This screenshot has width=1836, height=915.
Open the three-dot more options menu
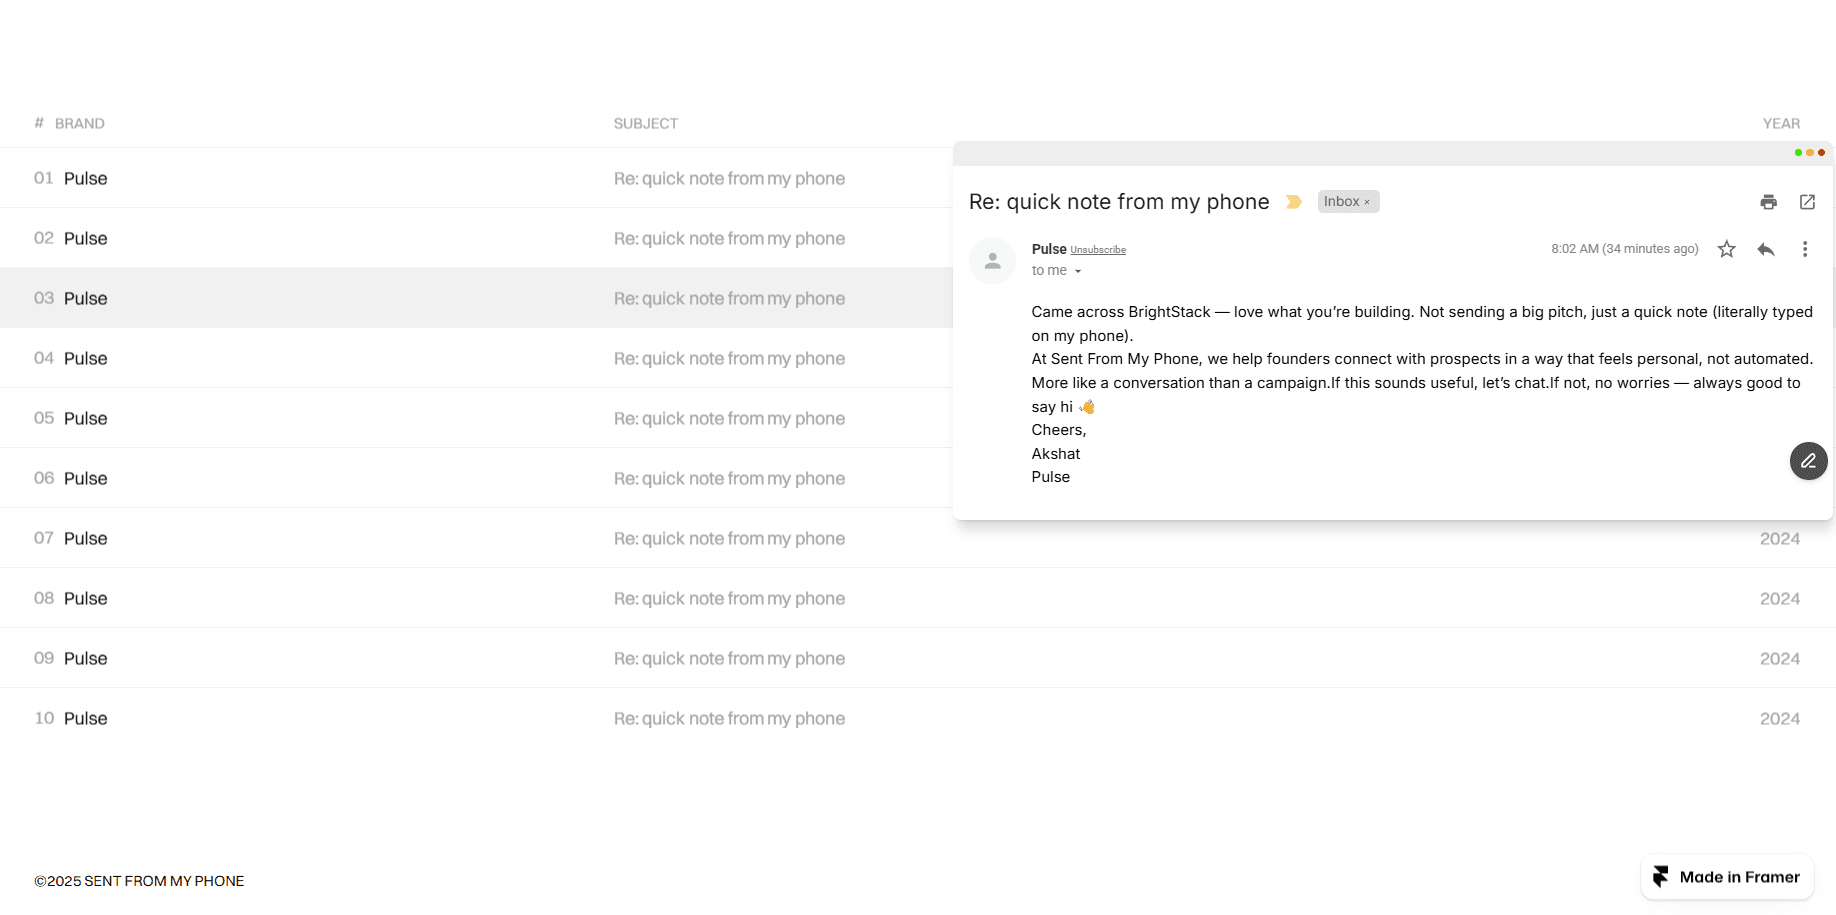point(1805,249)
